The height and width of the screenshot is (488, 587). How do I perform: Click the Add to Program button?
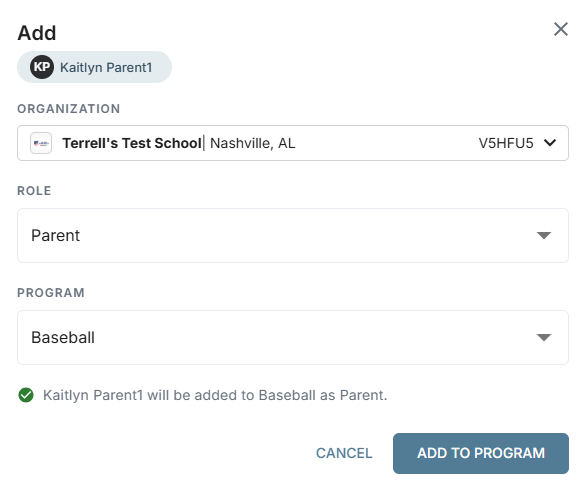tap(481, 453)
